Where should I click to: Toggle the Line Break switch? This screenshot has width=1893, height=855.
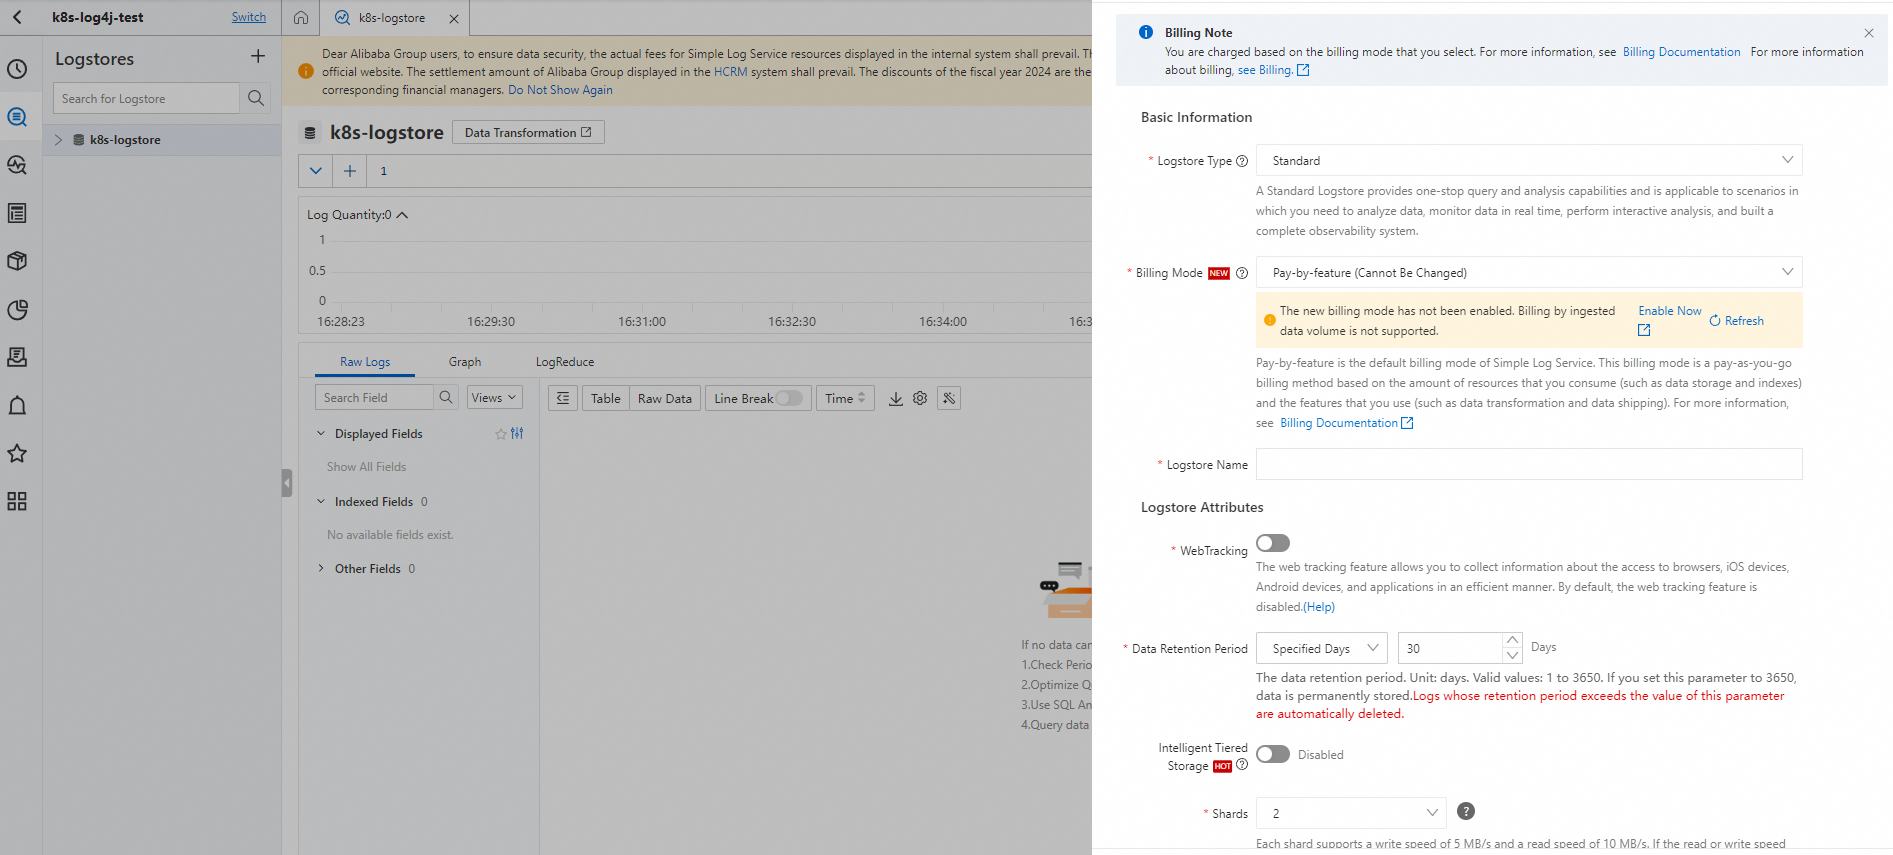pyautogui.click(x=789, y=398)
